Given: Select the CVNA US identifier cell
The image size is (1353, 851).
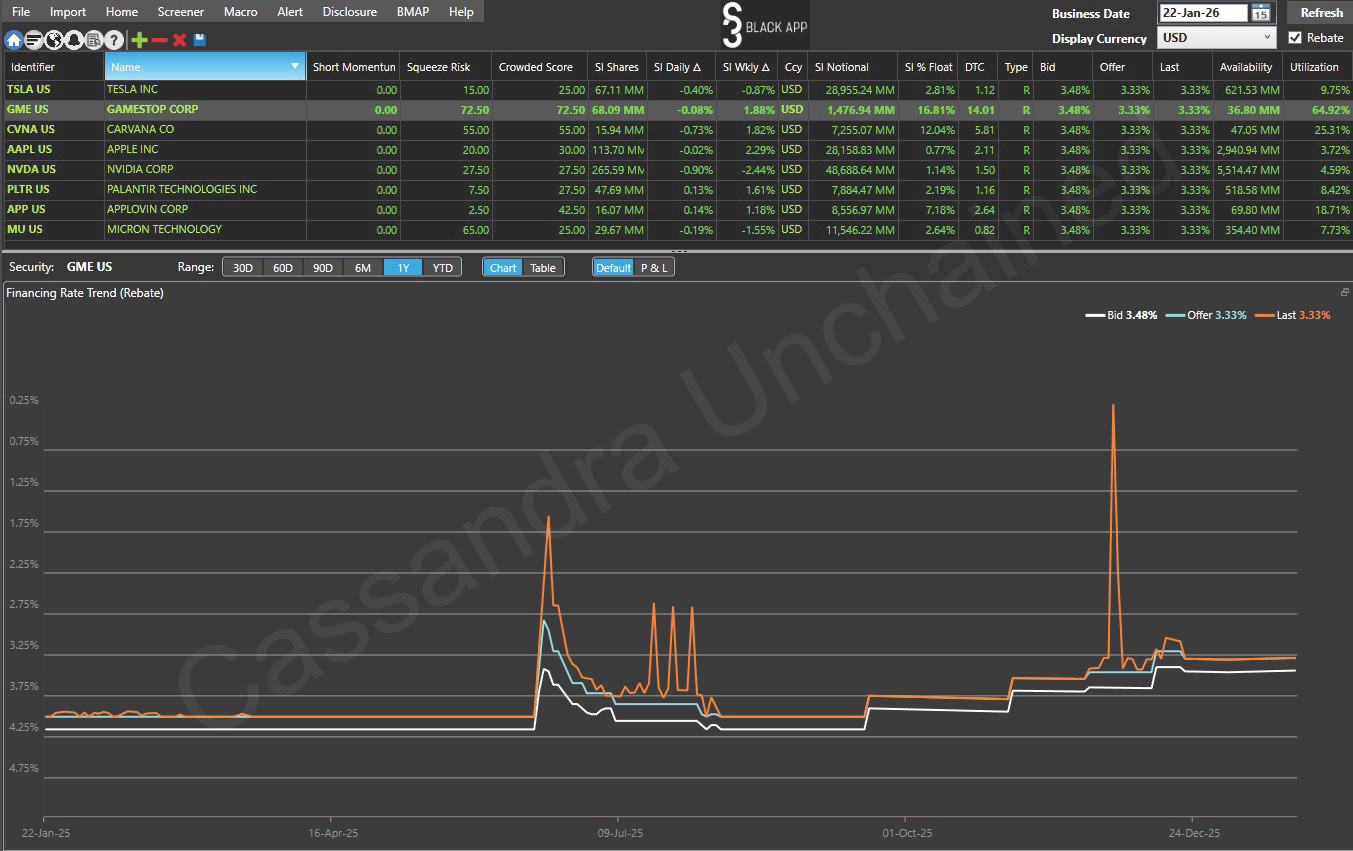Looking at the screenshot, I should pyautogui.click(x=54, y=129).
